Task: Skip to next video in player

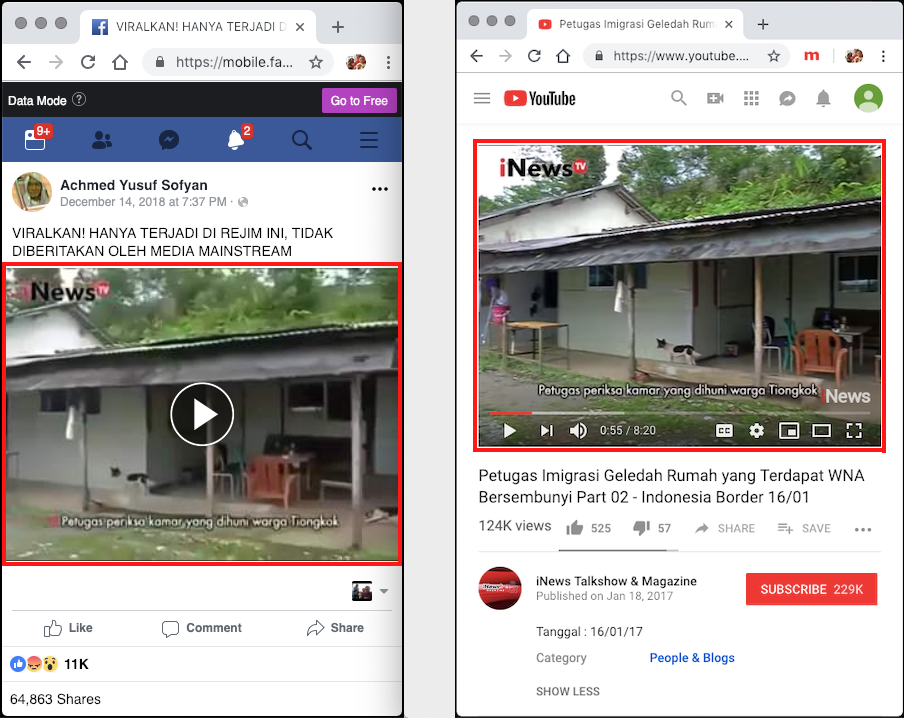Action: 546,431
